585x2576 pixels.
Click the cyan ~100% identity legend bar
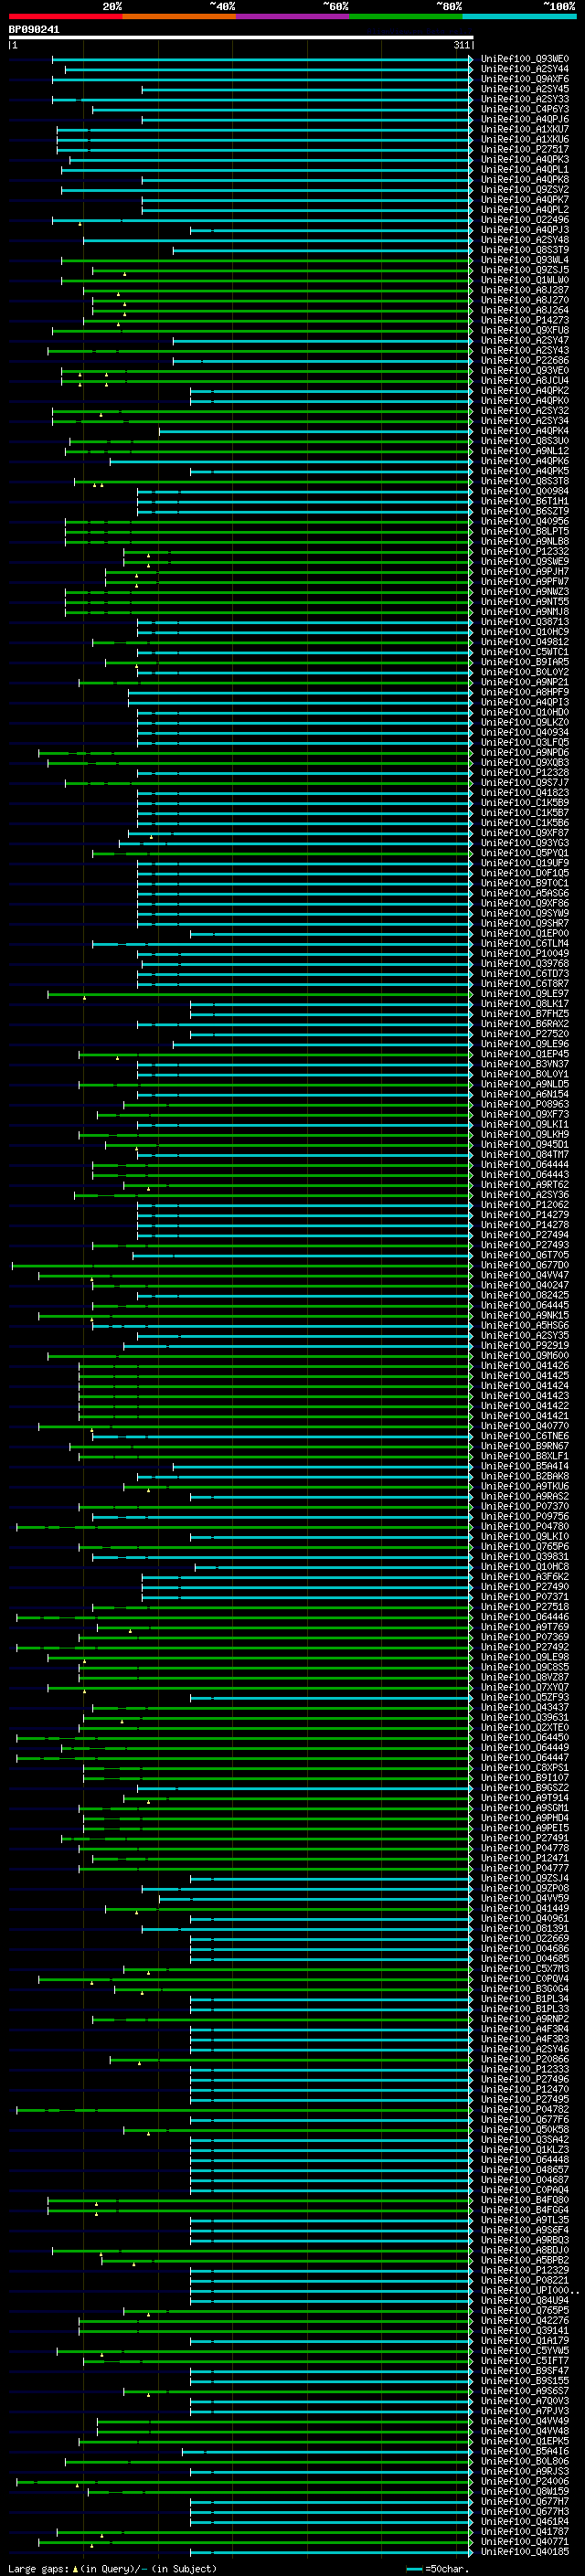pos(519,16)
